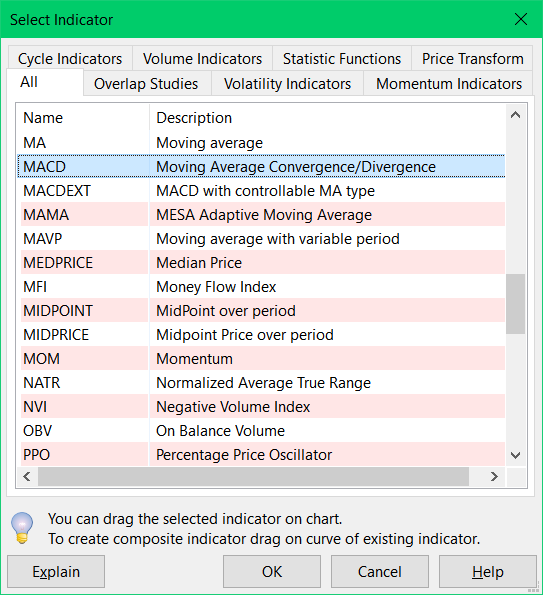Click the vertical scrollbar down arrow

(x=515, y=455)
